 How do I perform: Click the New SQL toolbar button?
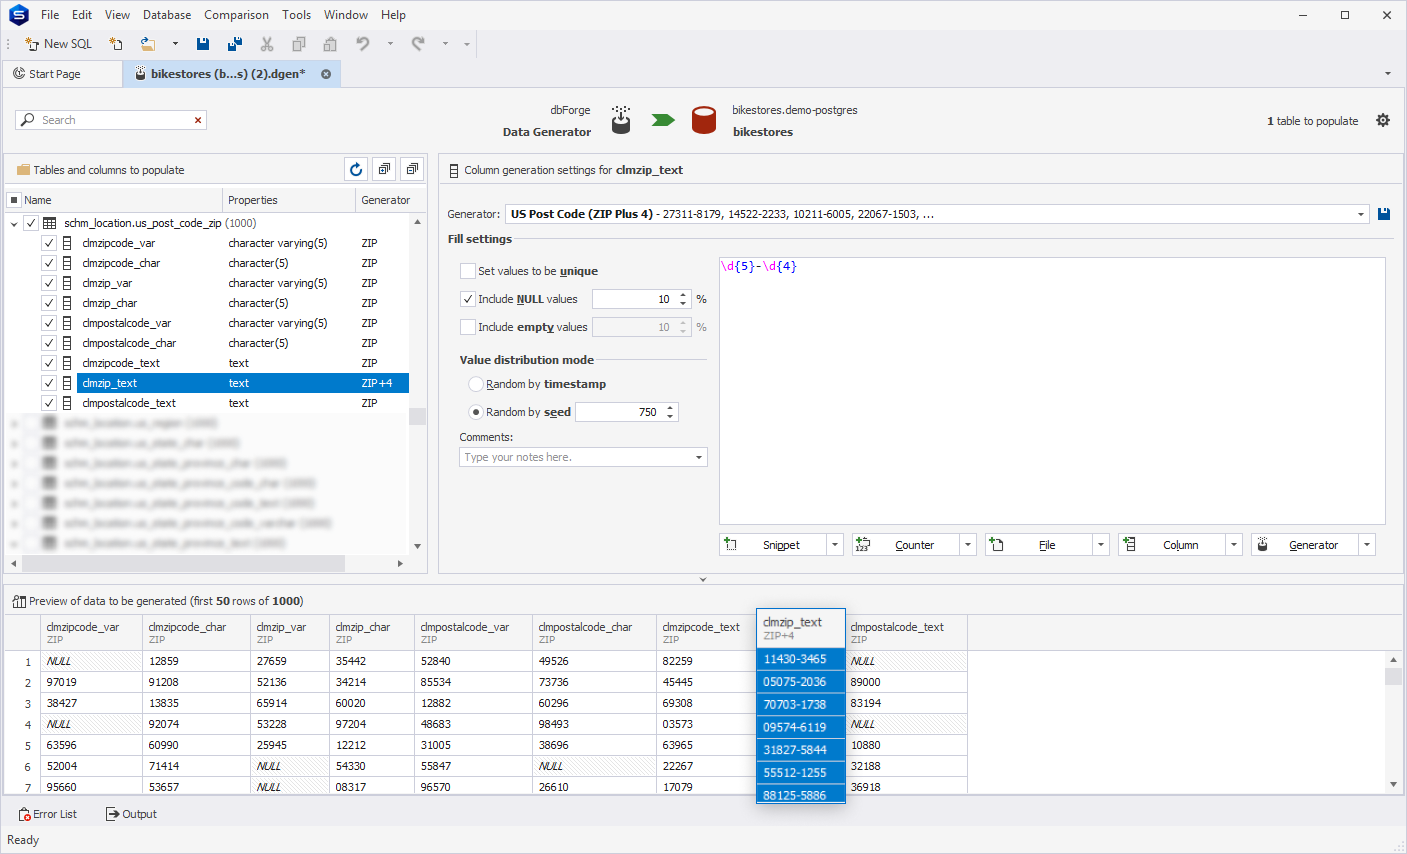pyautogui.click(x=58, y=44)
